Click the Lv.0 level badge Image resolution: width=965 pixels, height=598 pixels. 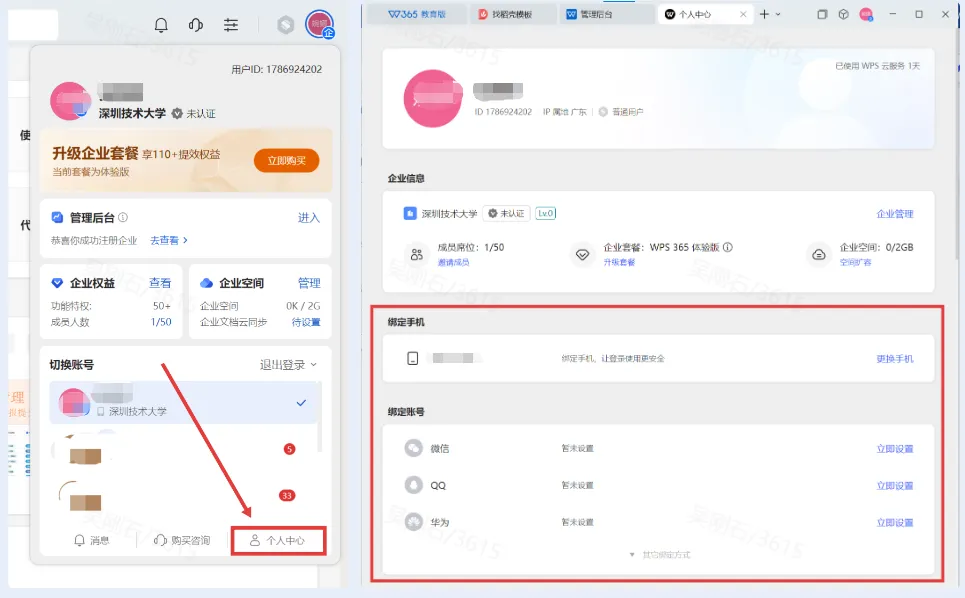pyautogui.click(x=546, y=213)
